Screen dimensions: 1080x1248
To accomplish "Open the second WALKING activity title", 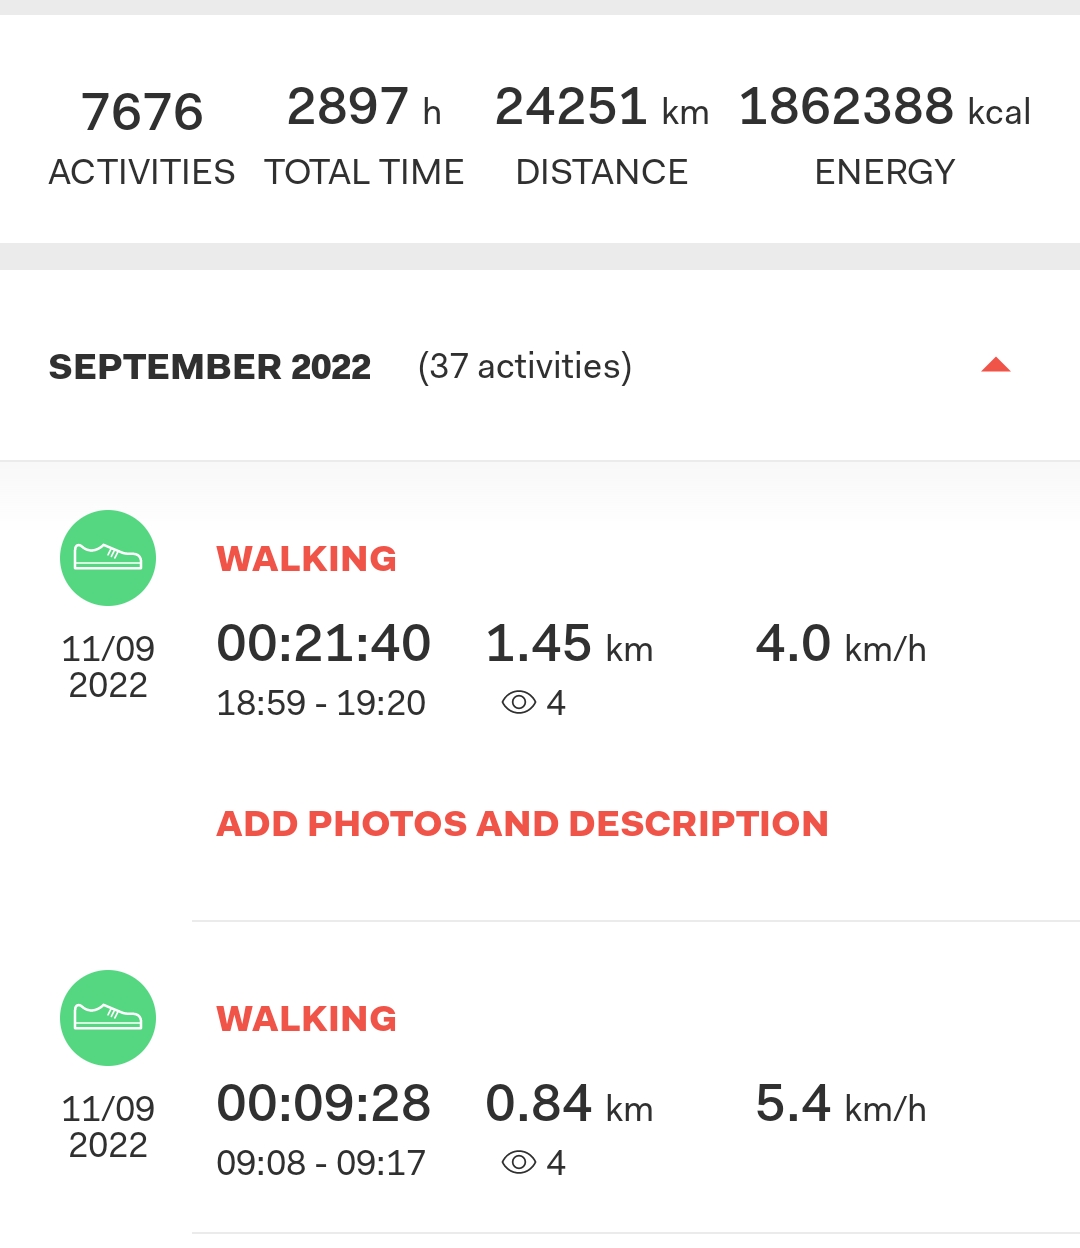I will point(307,1018).
